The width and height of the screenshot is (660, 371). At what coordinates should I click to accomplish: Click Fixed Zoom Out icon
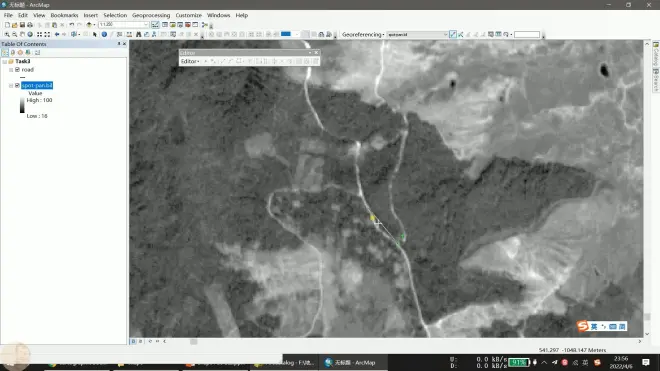click(47, 35)
